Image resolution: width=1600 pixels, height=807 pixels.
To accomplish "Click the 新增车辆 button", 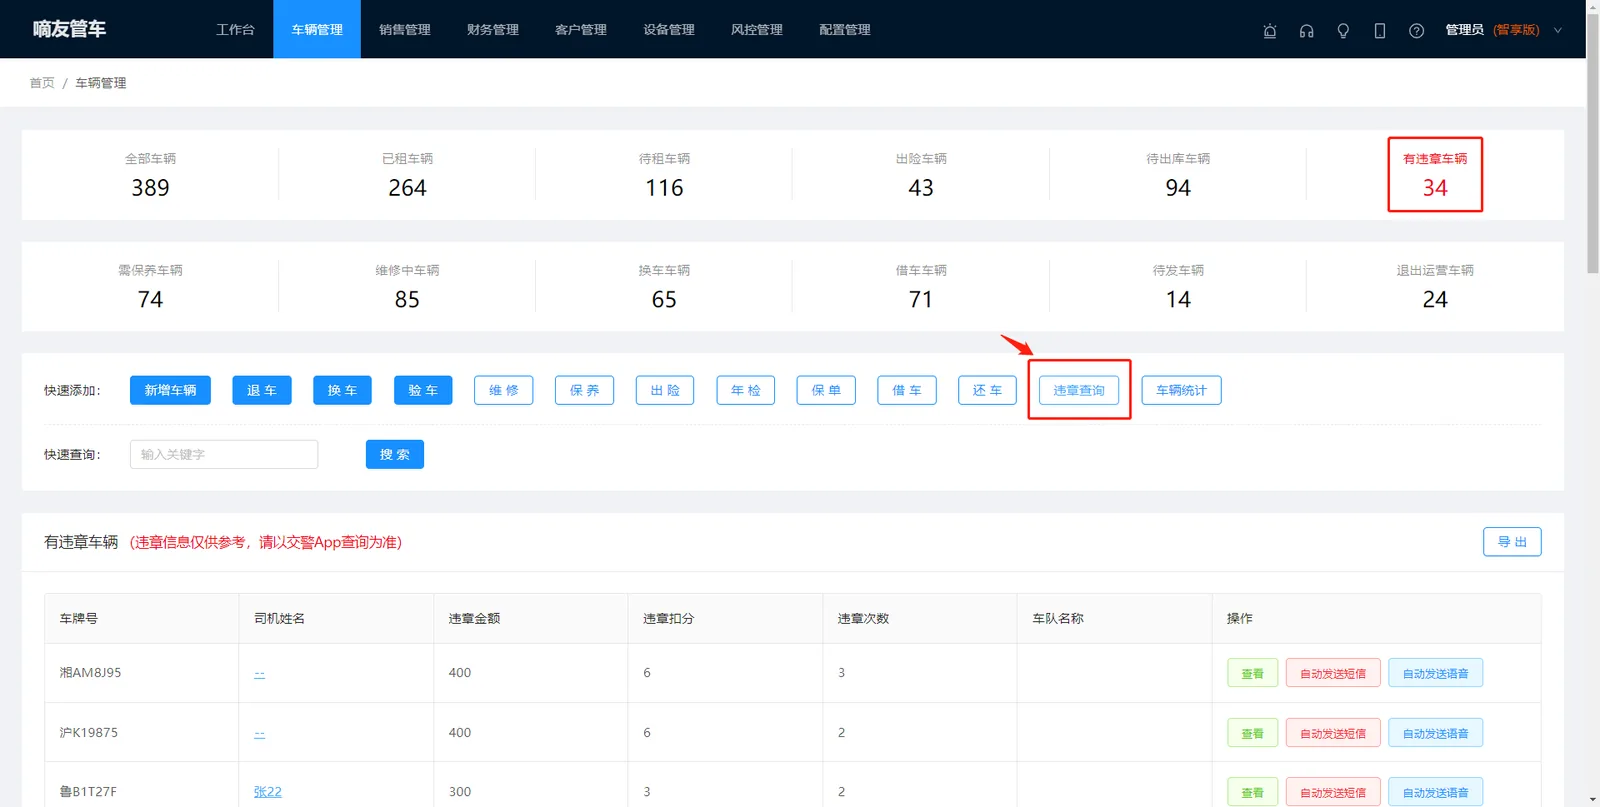I will (170, 390).
